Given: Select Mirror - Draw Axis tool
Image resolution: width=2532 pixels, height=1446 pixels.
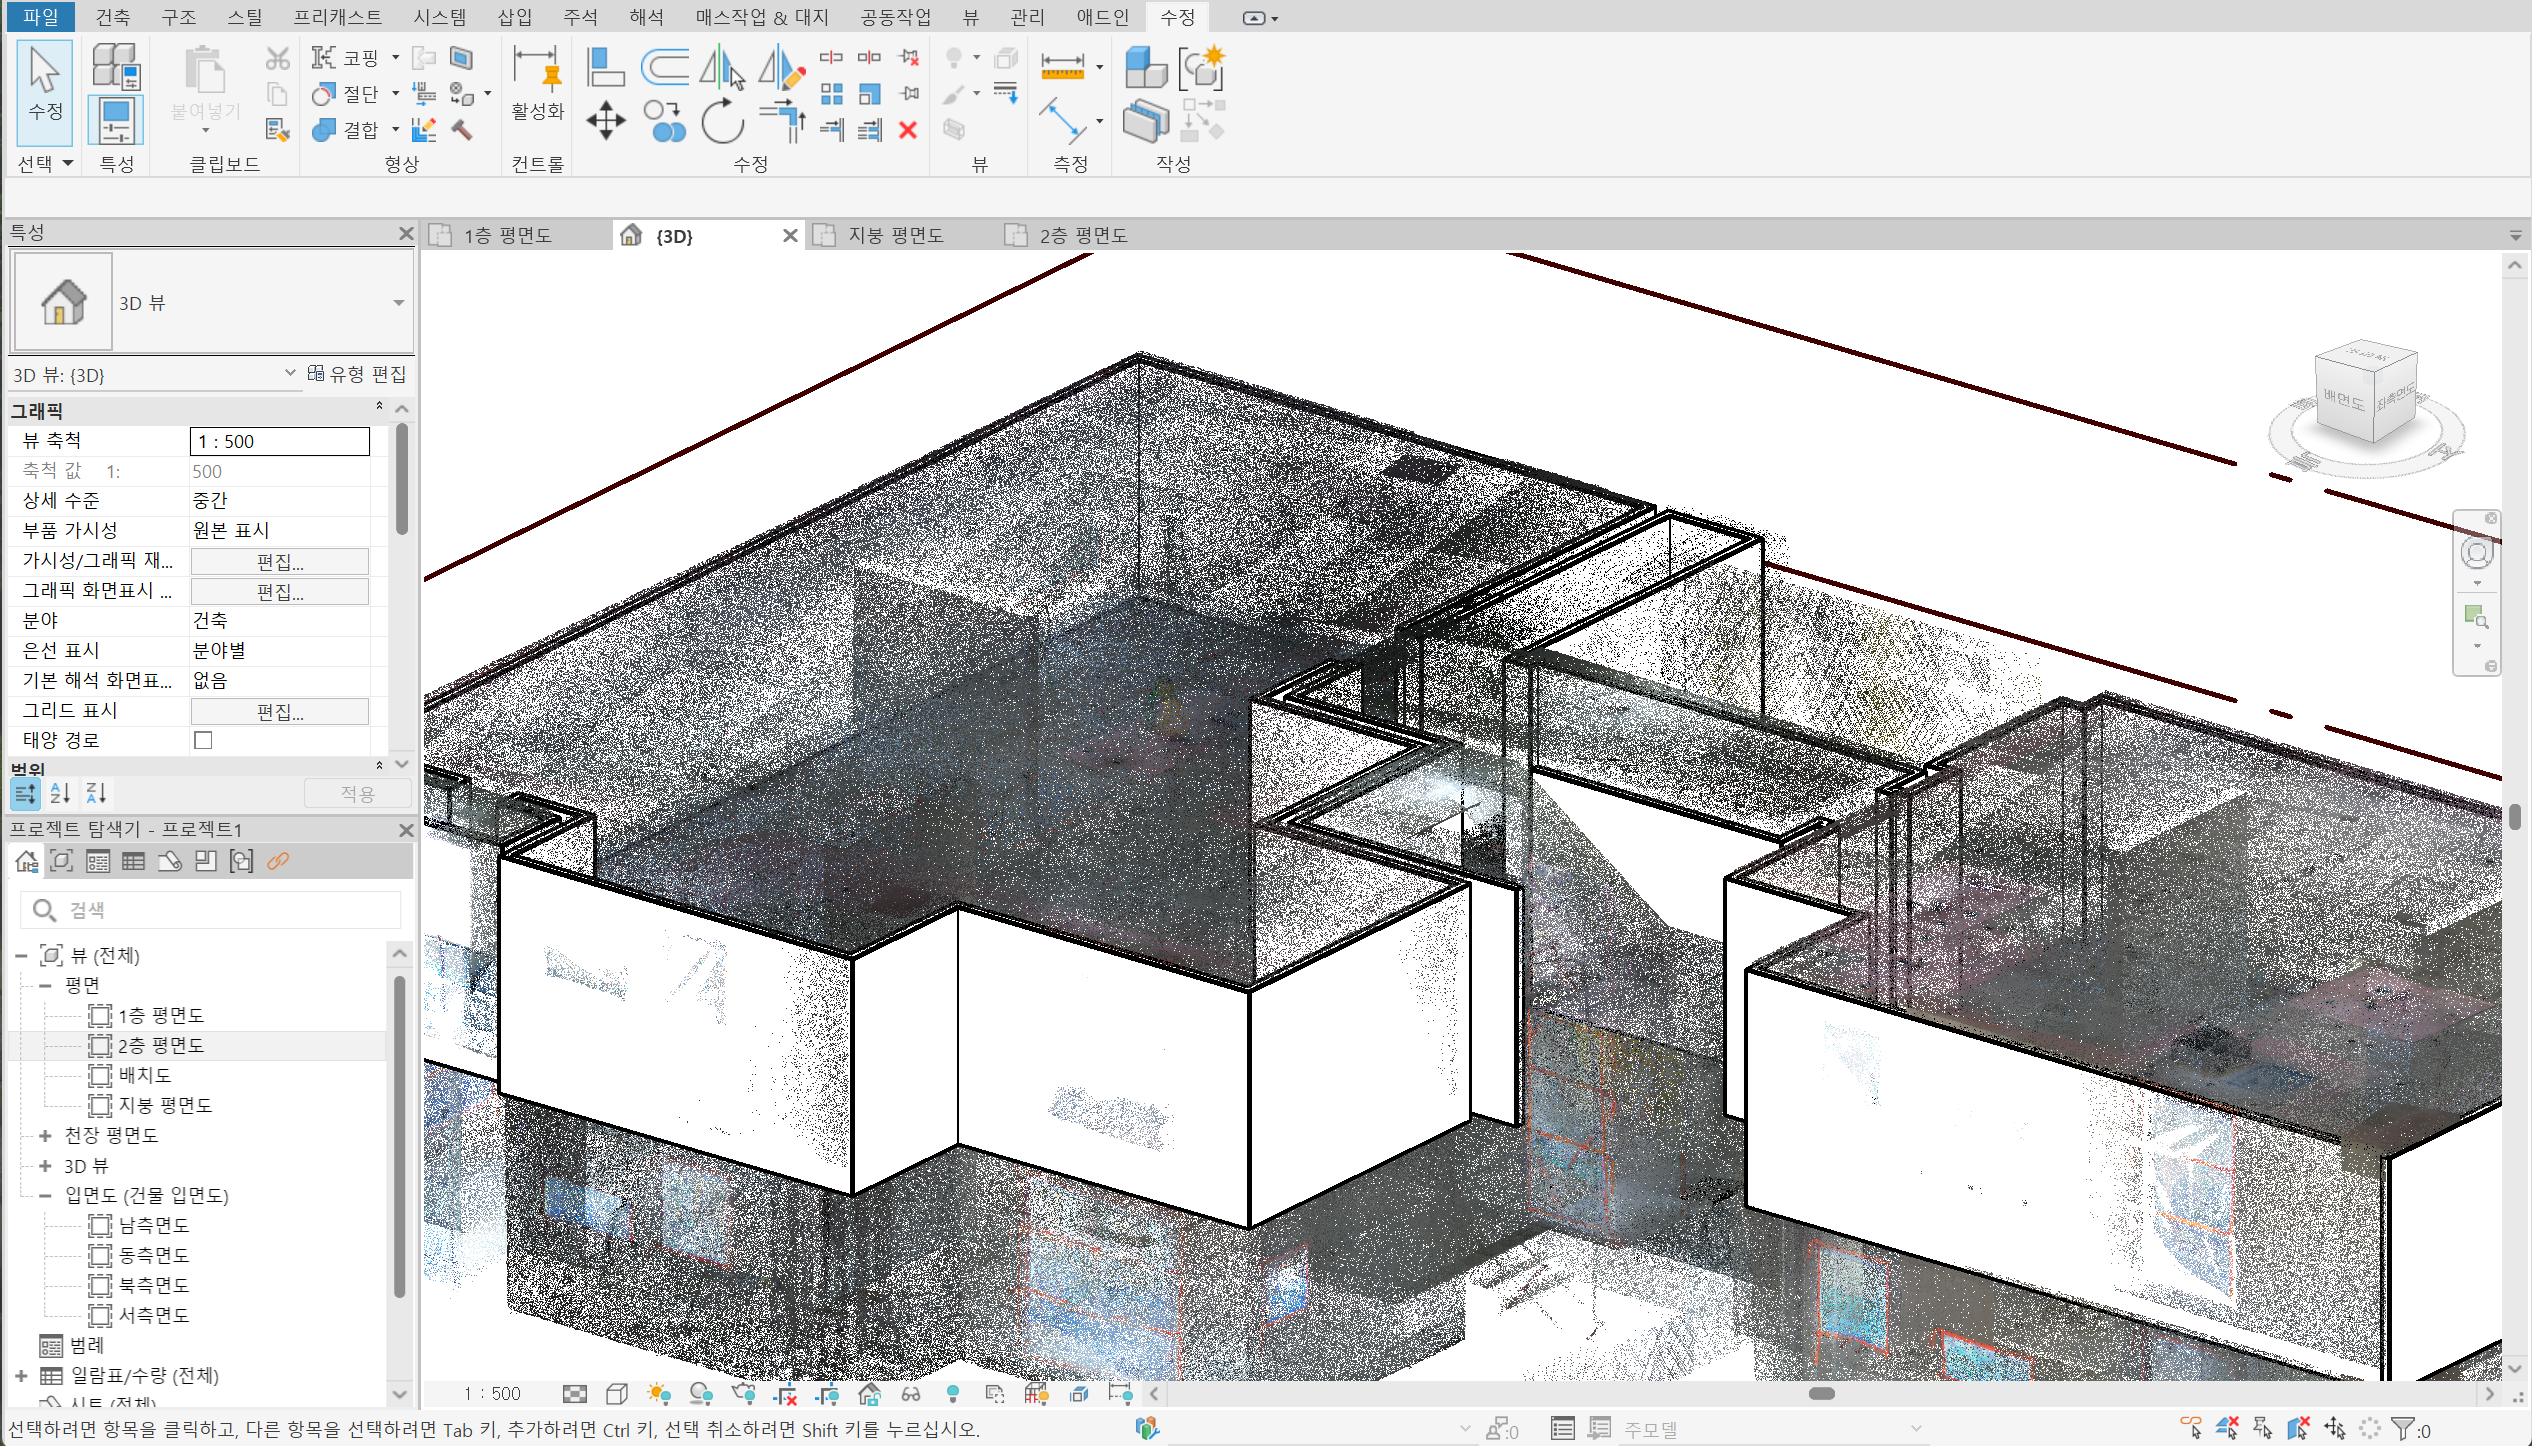Looking at the screenshot, I should coord(781,67).
